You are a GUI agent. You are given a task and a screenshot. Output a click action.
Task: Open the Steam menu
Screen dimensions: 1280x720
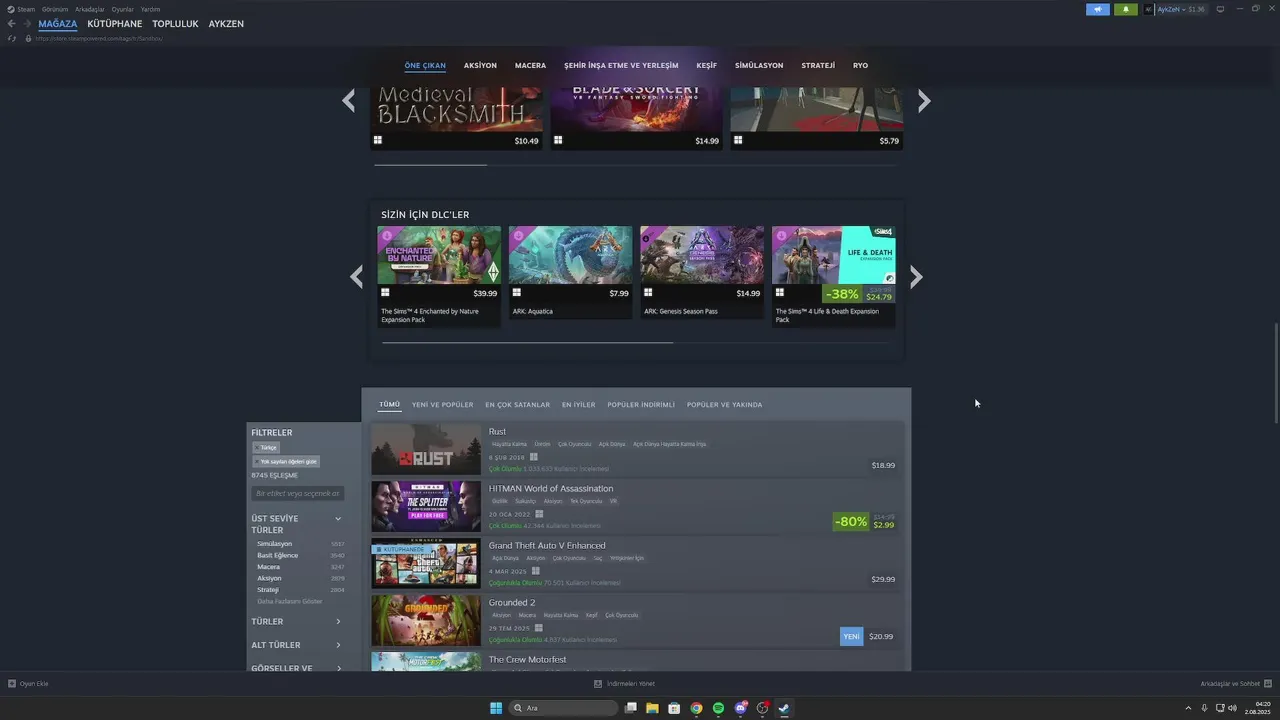26,9
